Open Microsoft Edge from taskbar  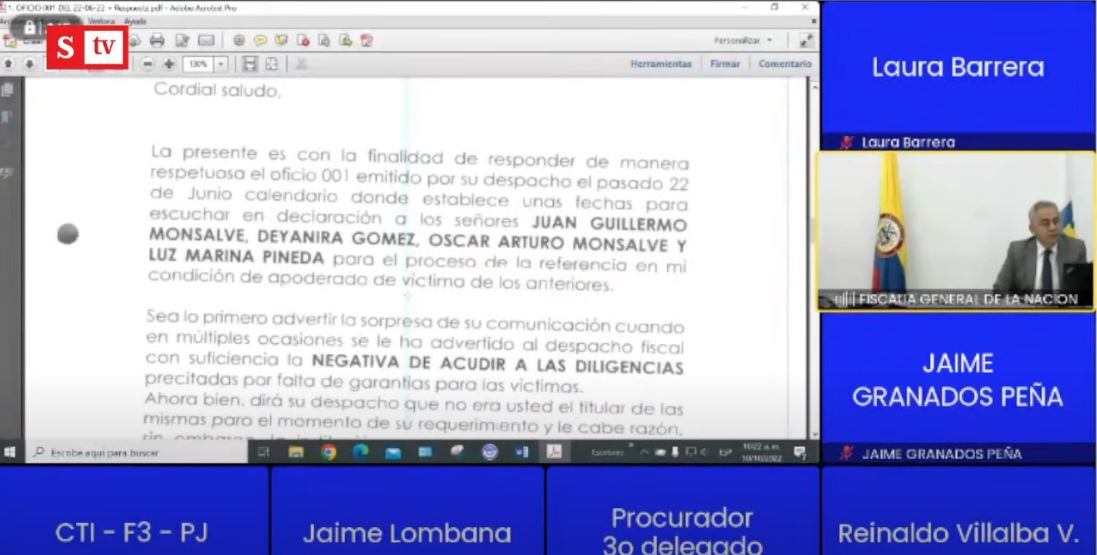(360, 452)
